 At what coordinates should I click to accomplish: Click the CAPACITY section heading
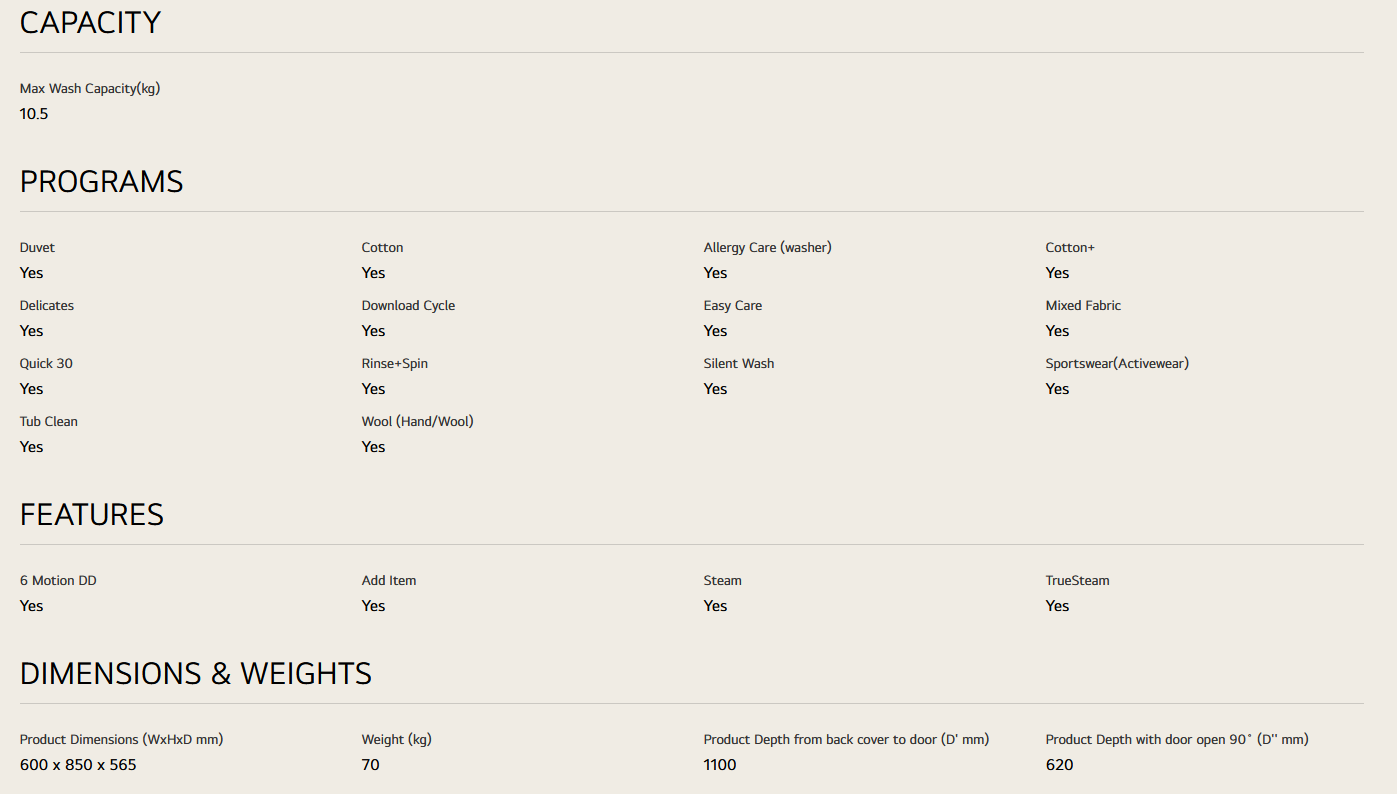click(90, 23)
